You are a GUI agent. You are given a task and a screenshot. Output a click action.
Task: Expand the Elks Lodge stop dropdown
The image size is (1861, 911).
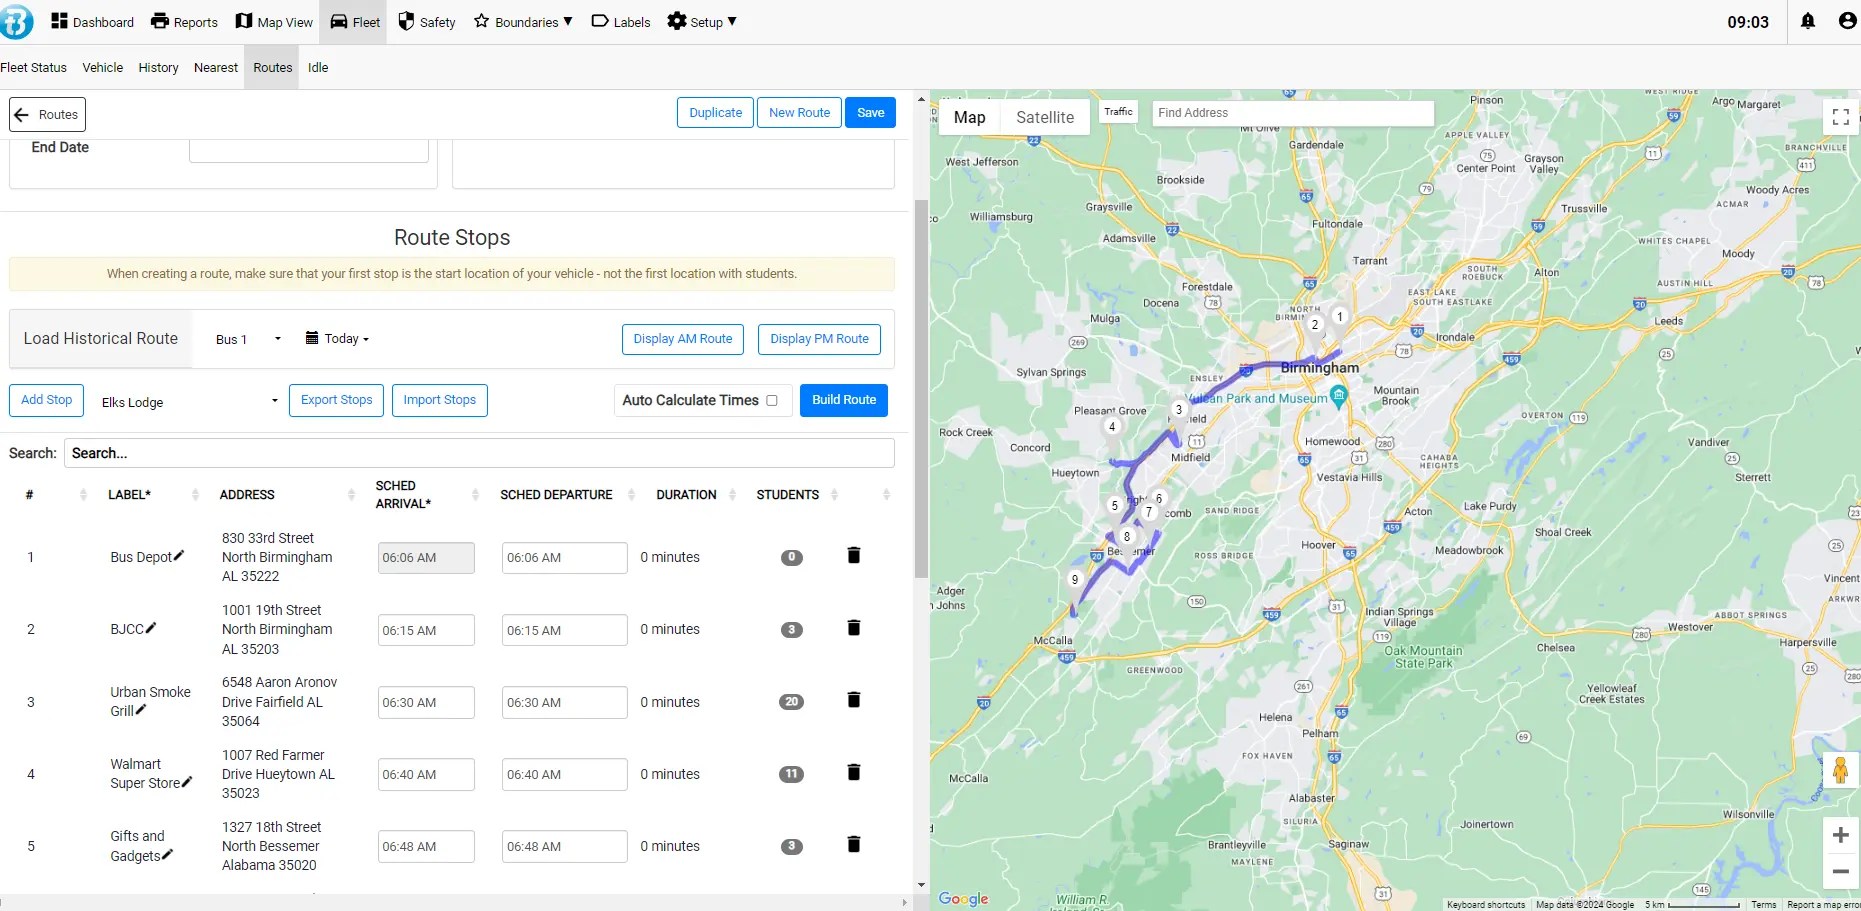[189, 402]
